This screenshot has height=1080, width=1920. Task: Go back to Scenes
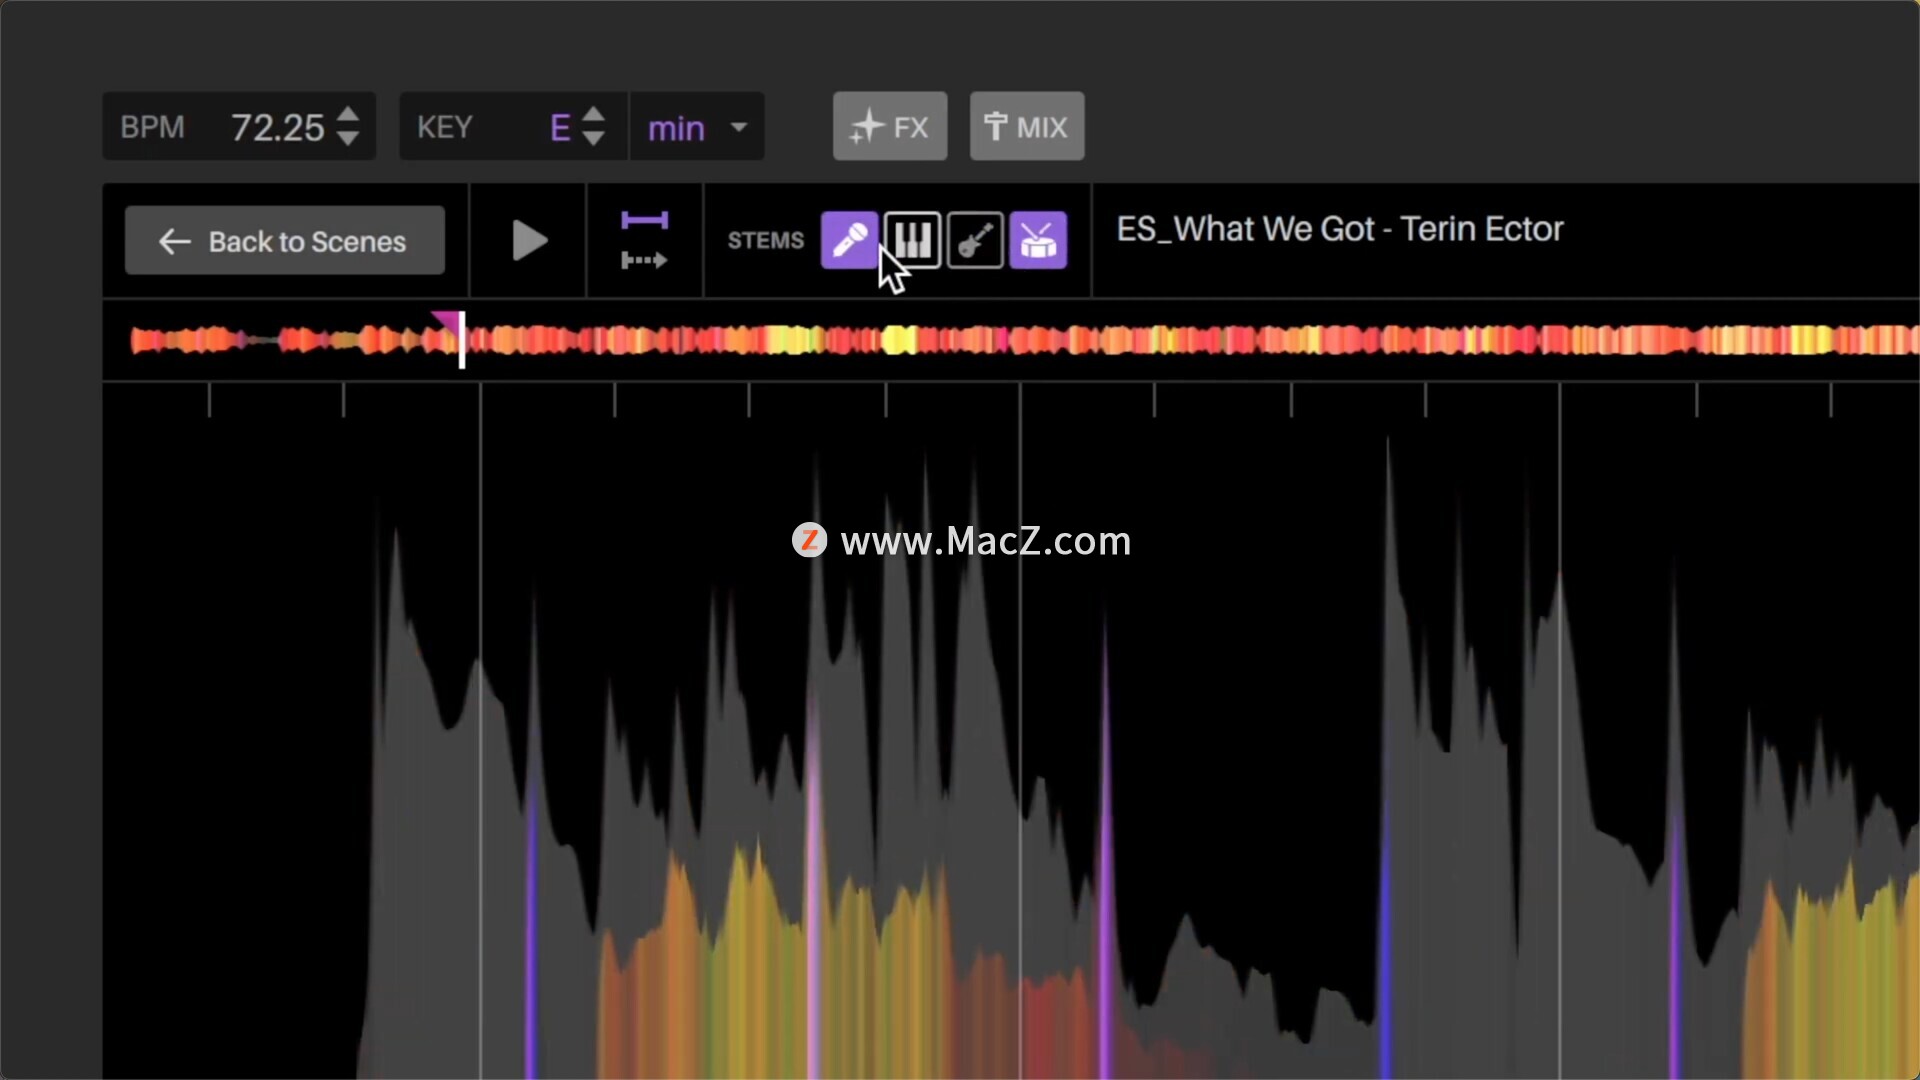coord(285,241)
